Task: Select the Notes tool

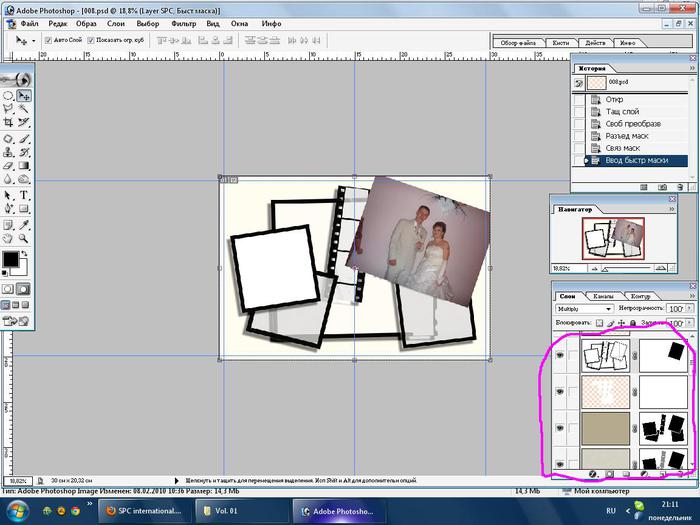Action: click(8, 225)
